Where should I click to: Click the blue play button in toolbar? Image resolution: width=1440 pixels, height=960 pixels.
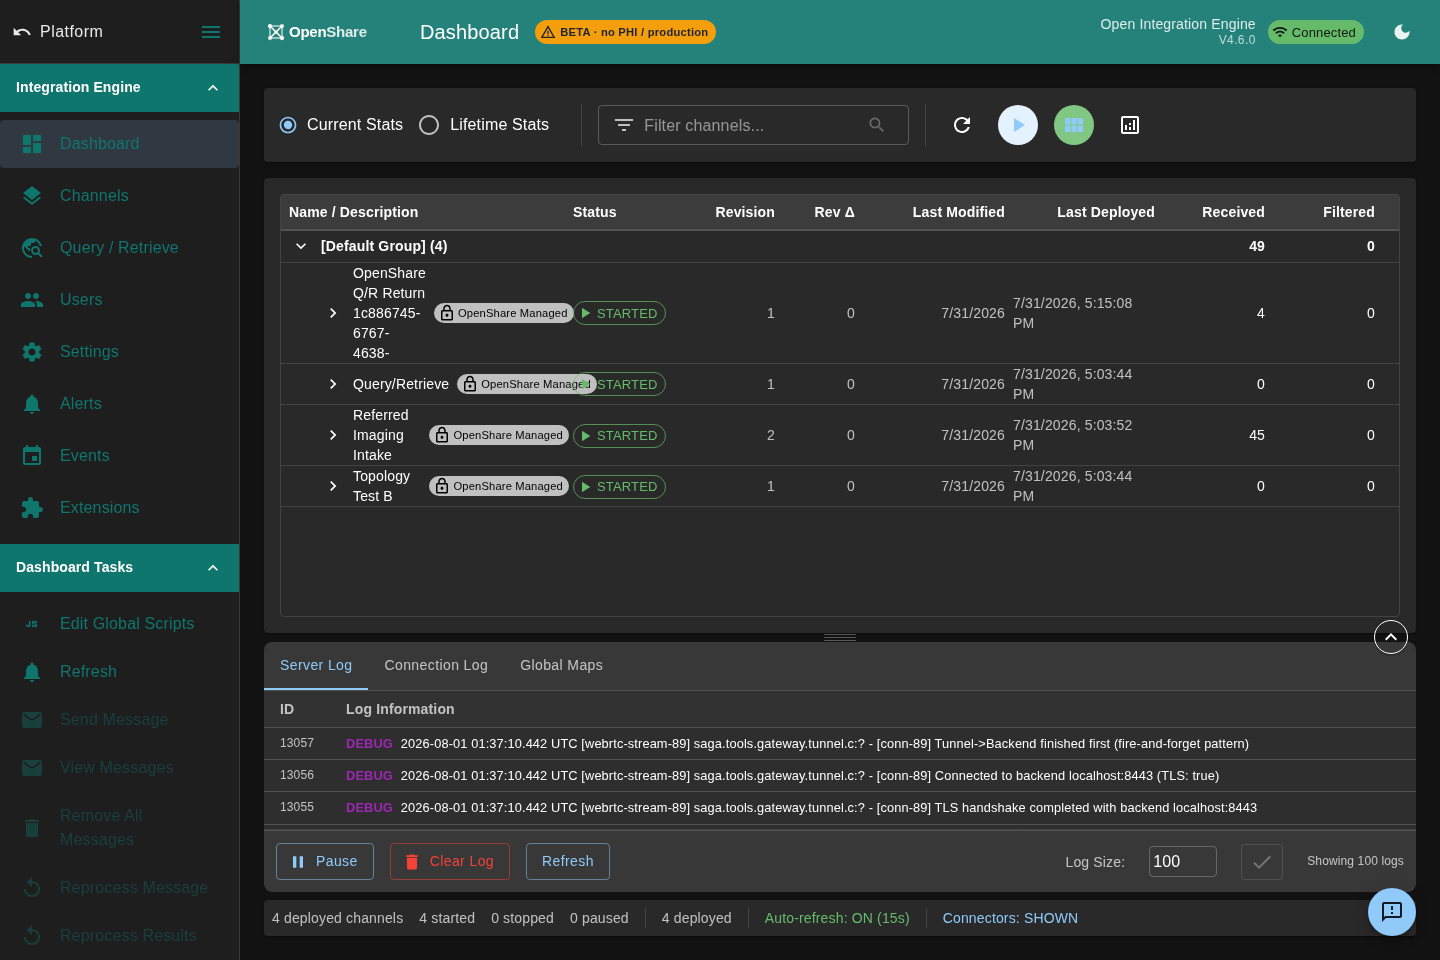point(1018,125)
